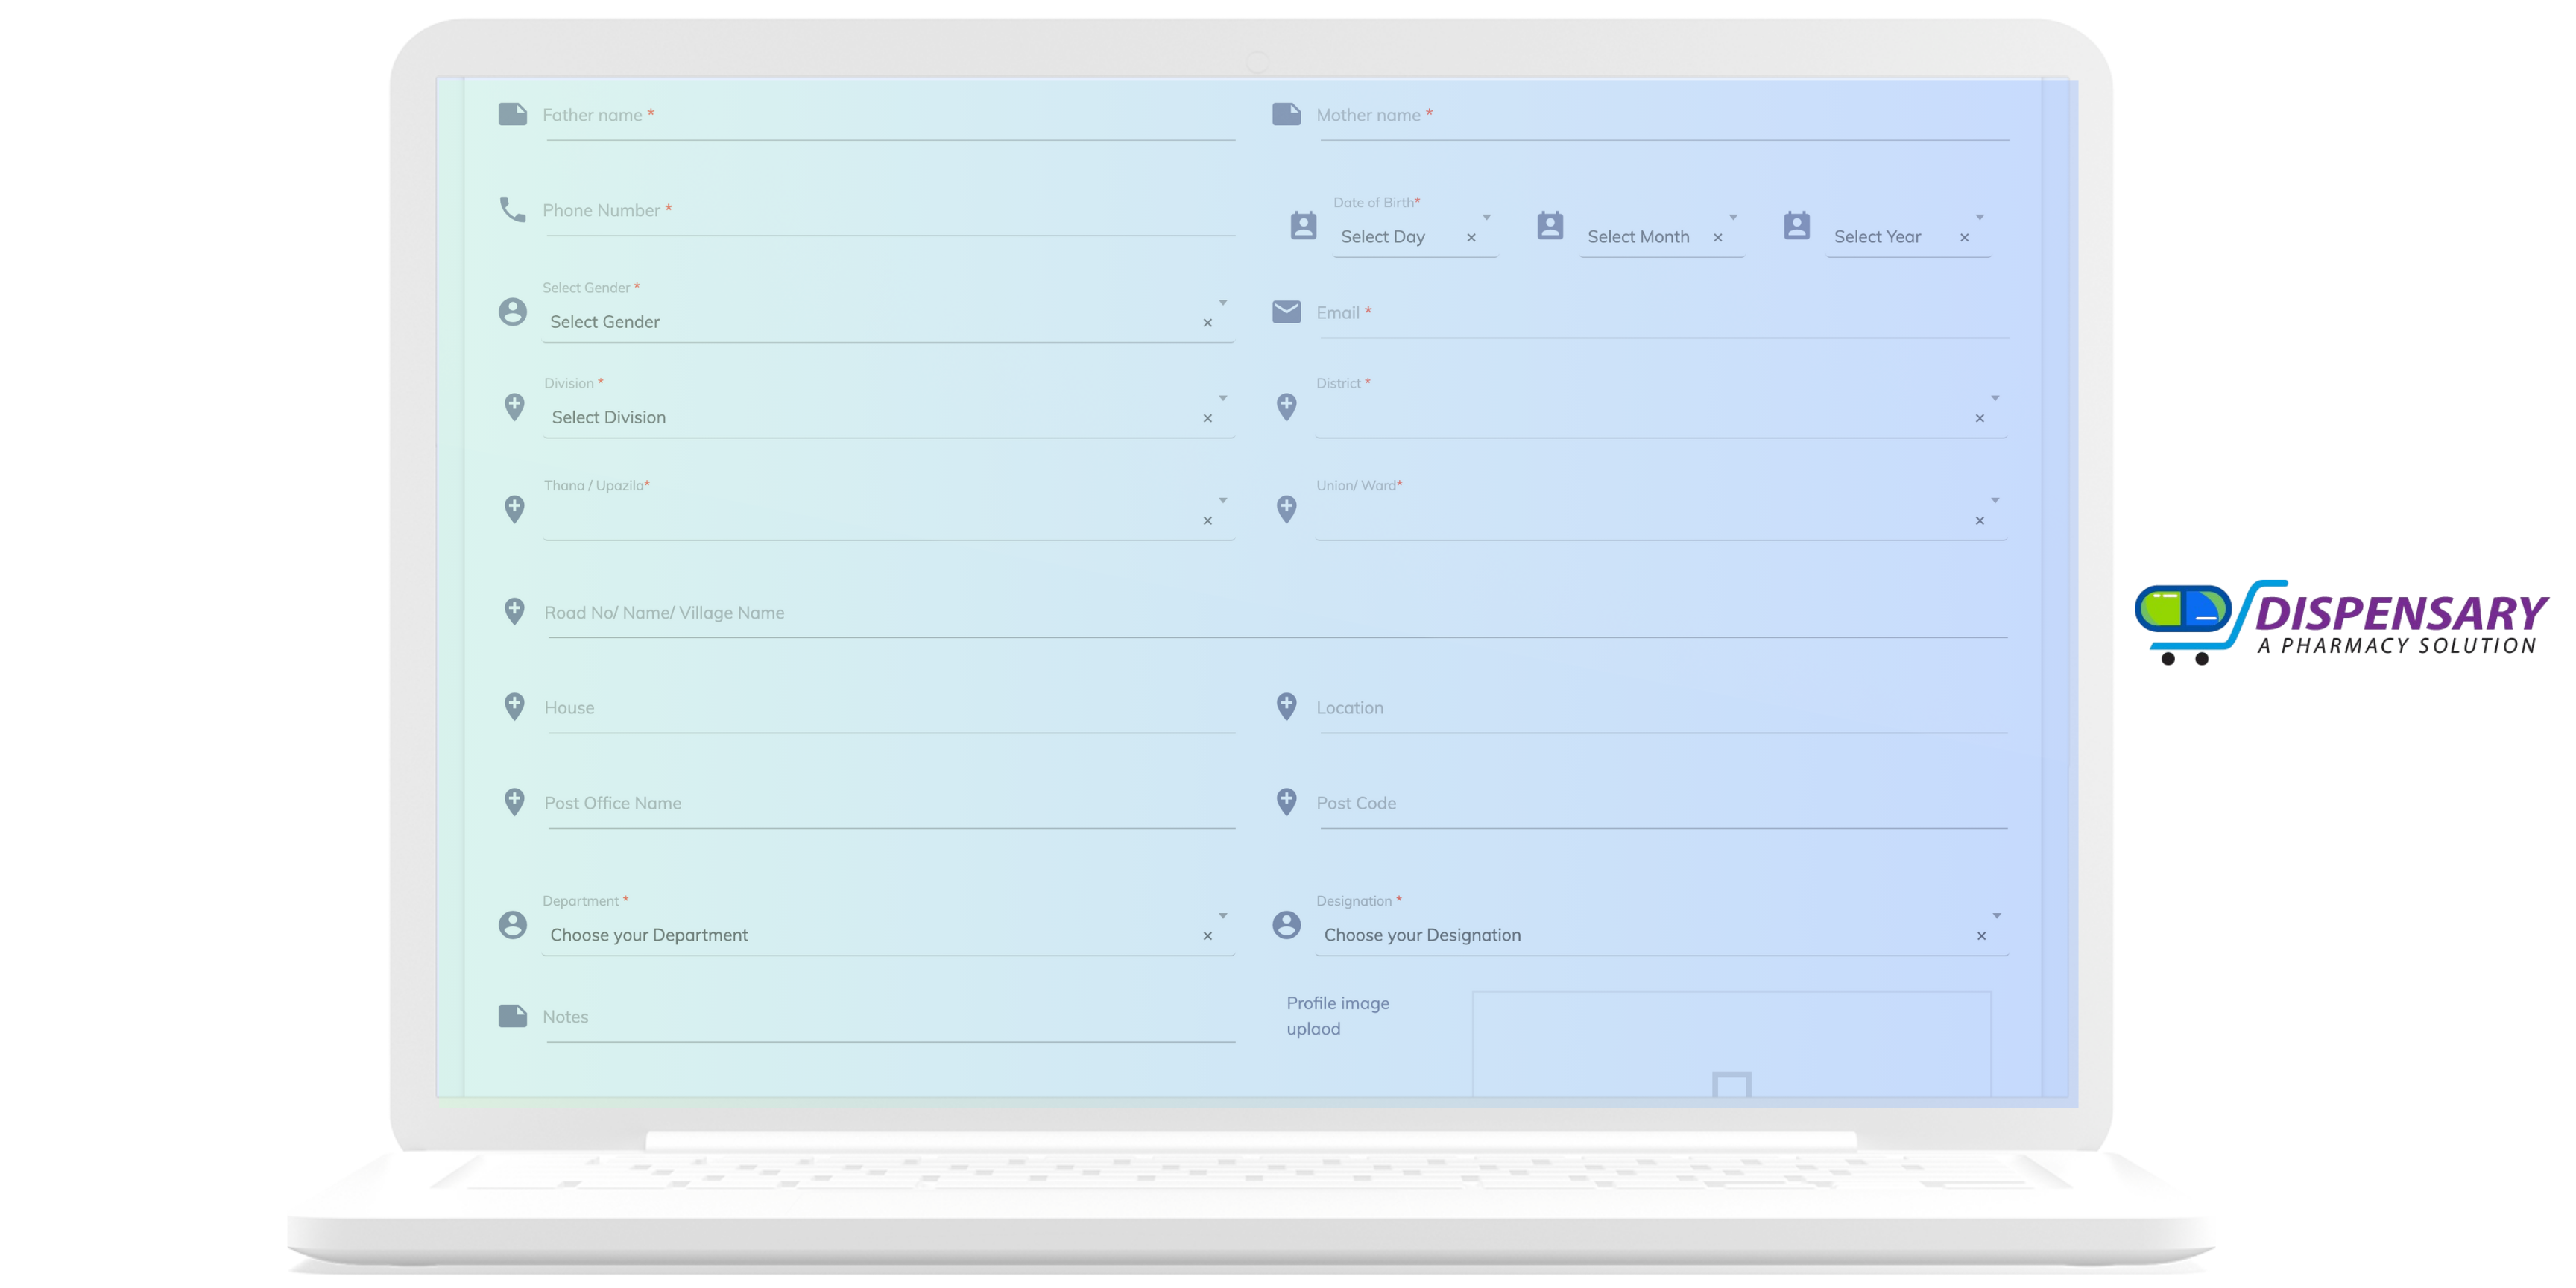Click the note icon beside Father name

pyautogui.click(x=513, y=114)
